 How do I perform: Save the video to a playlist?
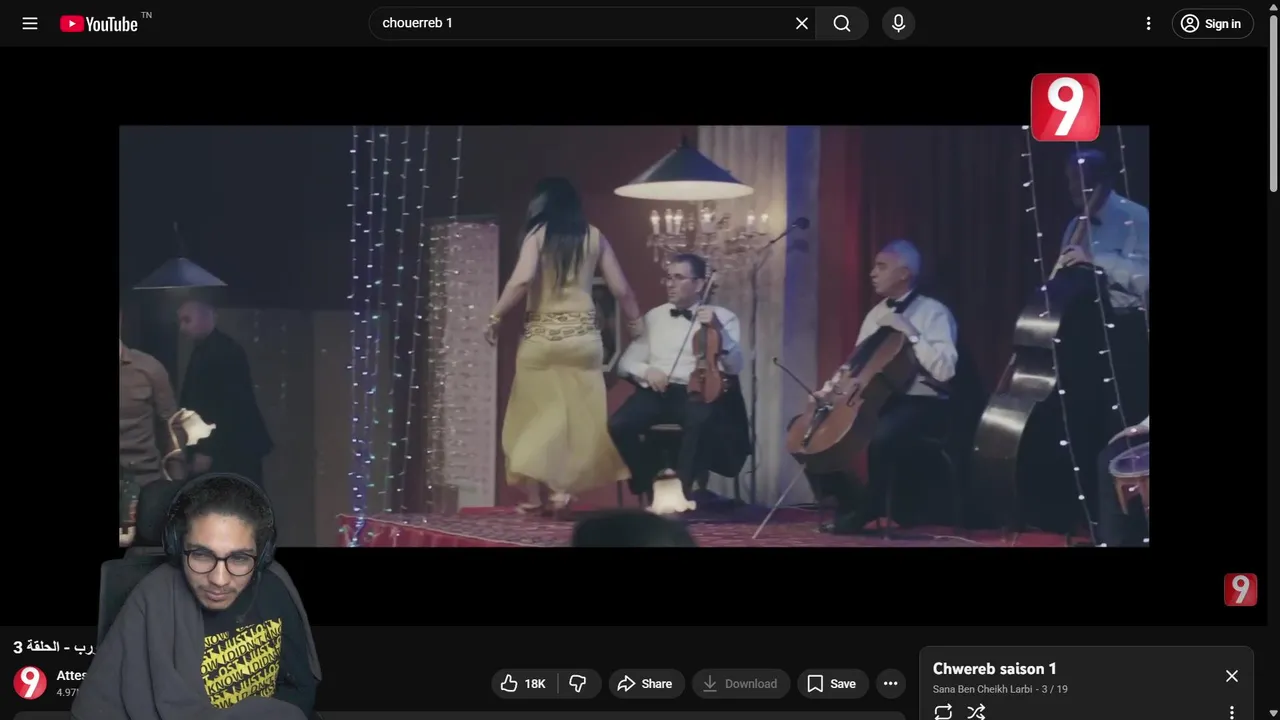[832, 683]
